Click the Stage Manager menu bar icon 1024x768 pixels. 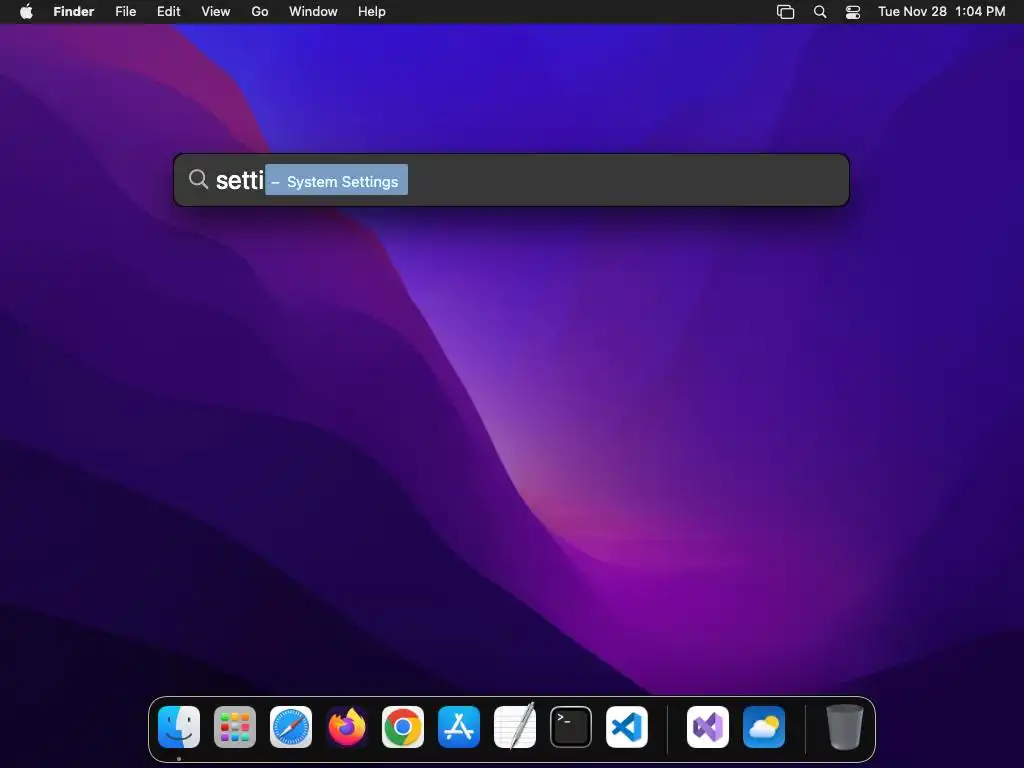click(786, 12)
